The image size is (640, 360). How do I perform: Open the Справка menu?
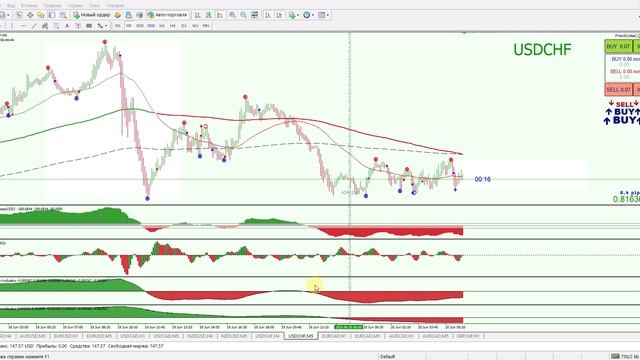115,5
